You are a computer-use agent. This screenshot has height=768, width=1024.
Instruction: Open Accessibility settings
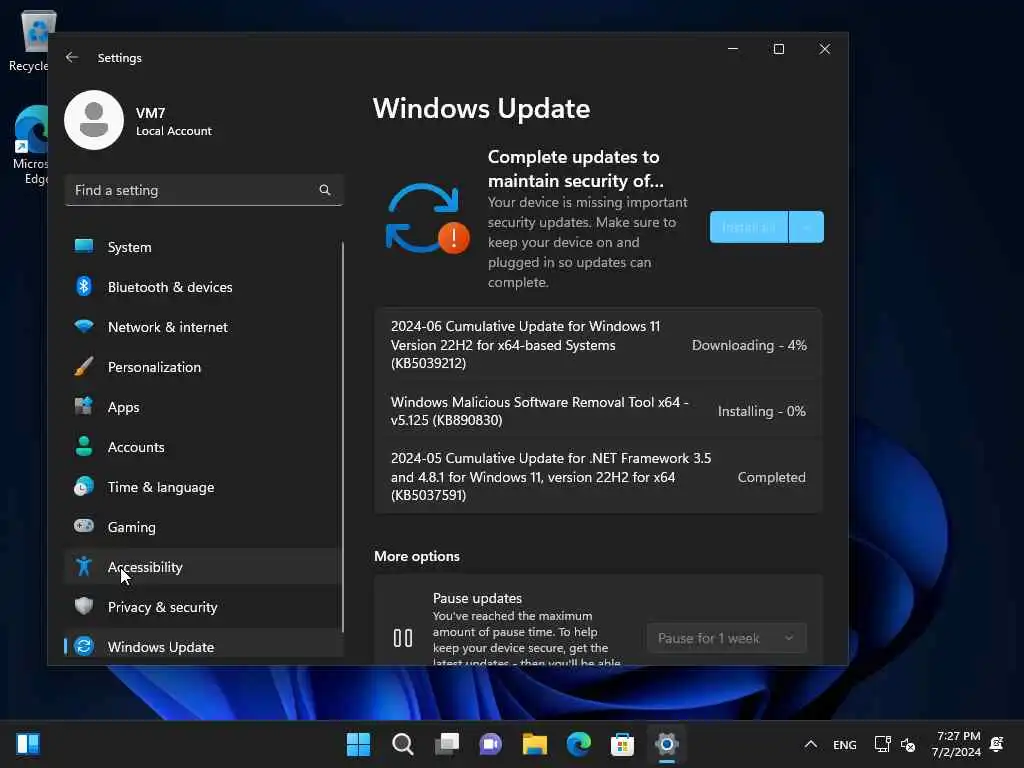coord(204,567)
